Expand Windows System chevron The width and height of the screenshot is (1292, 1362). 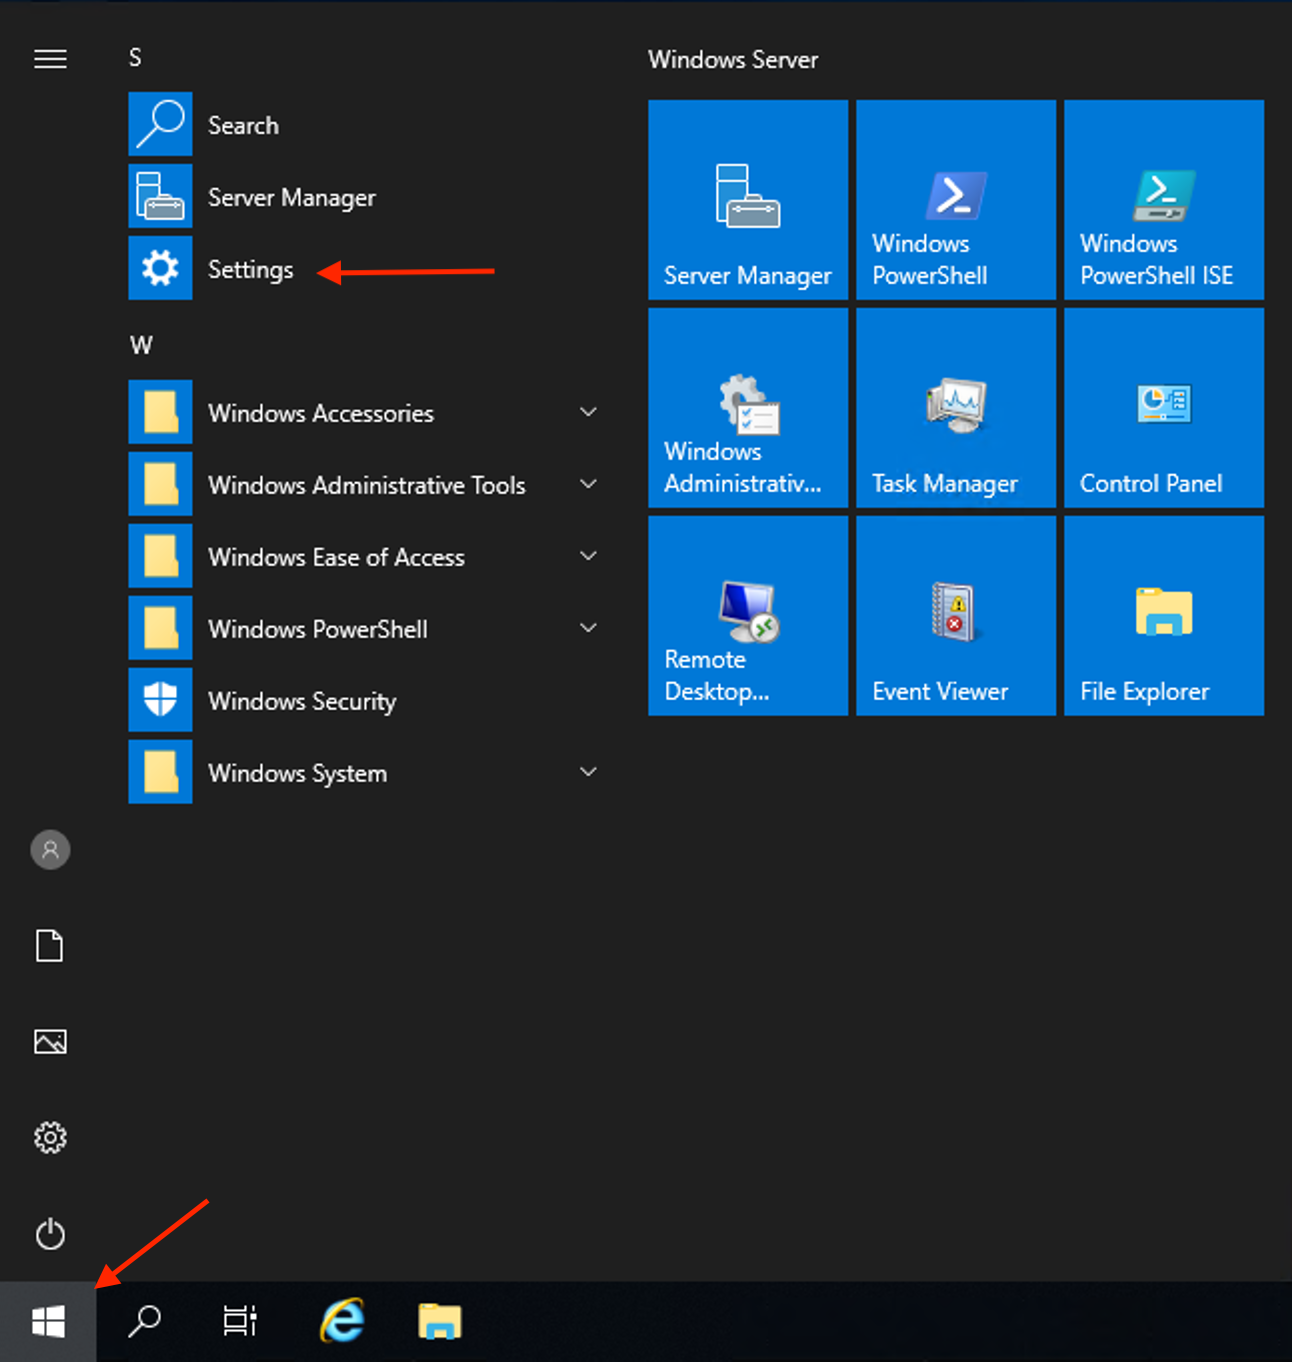click(589, 772)
